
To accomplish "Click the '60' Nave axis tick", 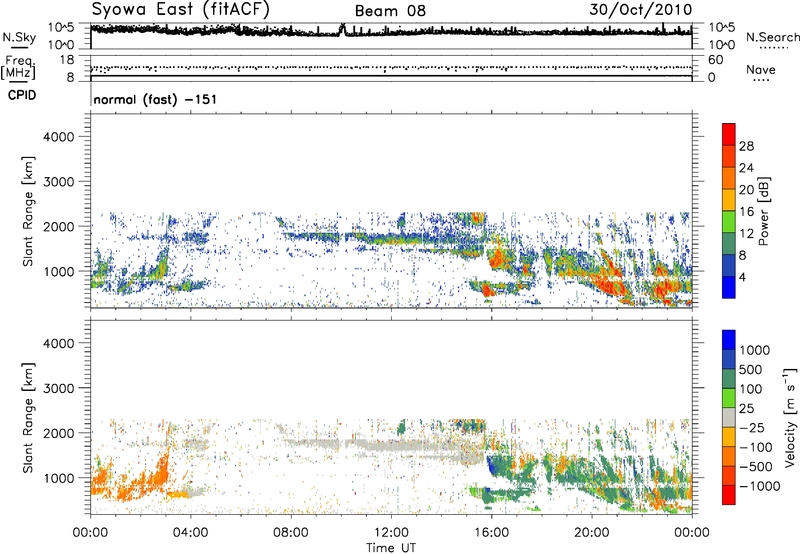I will tap(715, 60).
